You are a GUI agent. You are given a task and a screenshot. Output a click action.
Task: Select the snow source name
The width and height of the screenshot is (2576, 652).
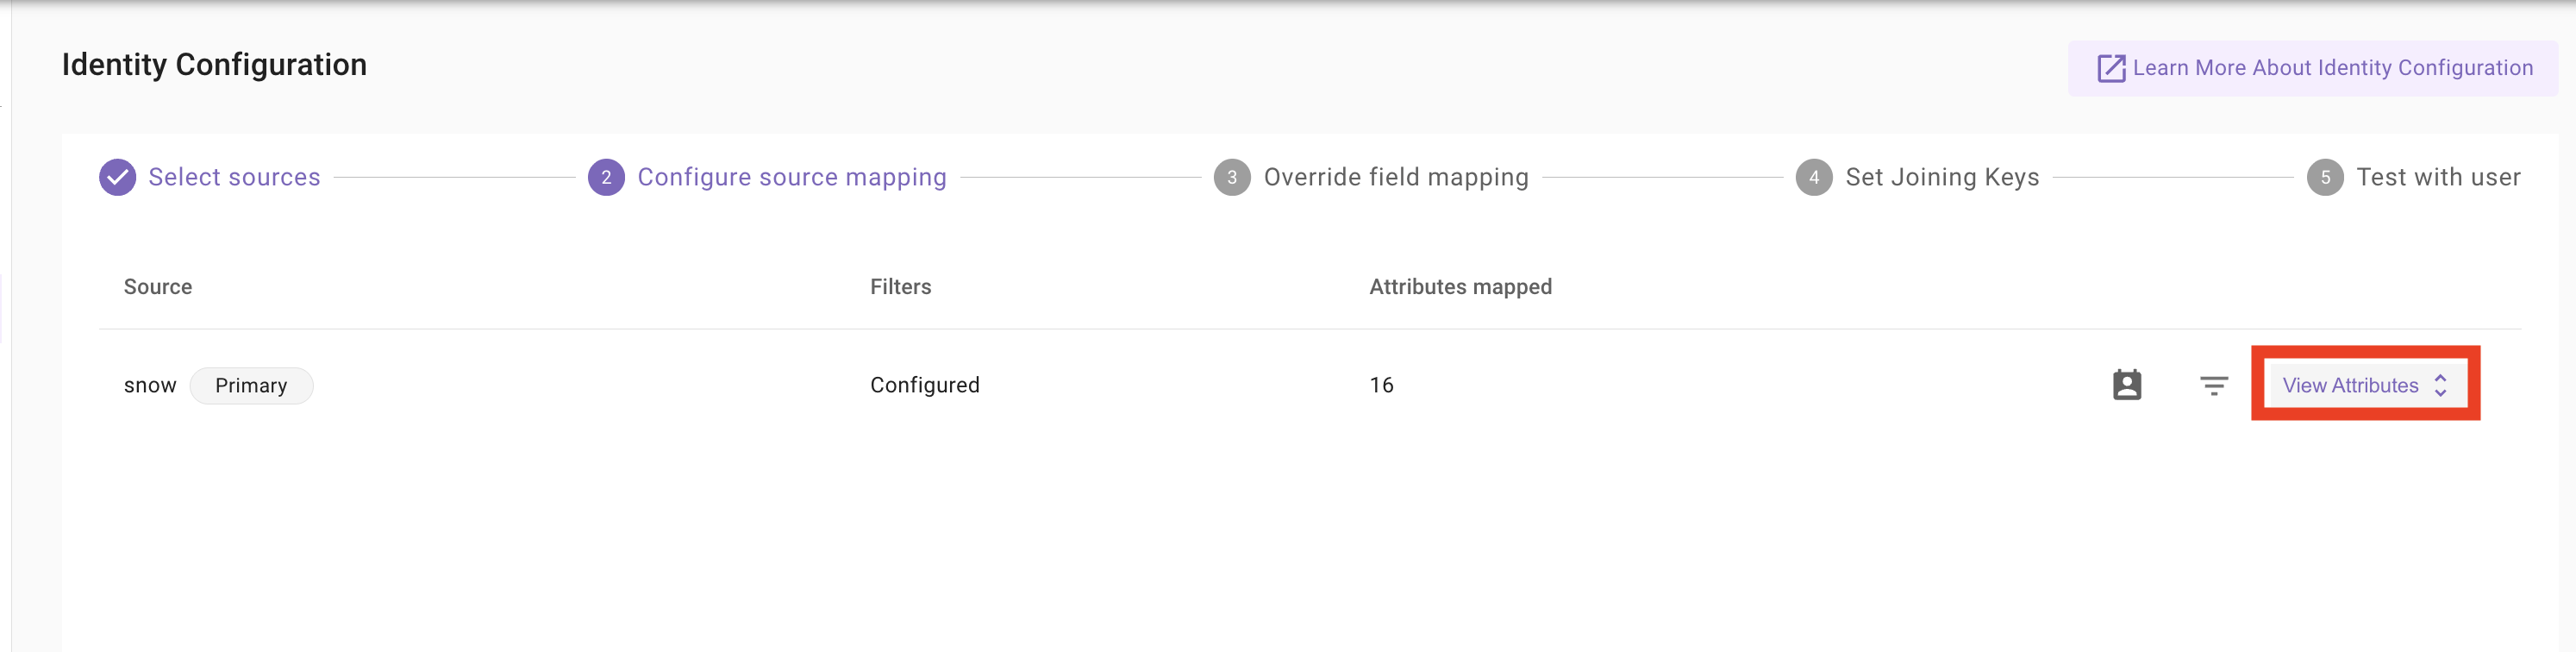pos(150,385)
